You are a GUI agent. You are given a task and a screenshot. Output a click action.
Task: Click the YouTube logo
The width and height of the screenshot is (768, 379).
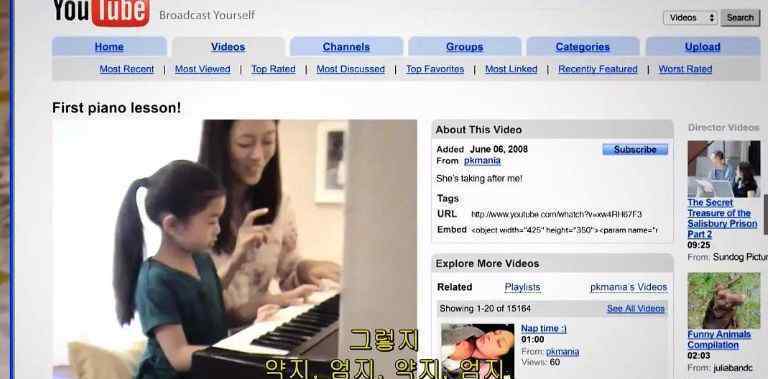coord(101,12)
